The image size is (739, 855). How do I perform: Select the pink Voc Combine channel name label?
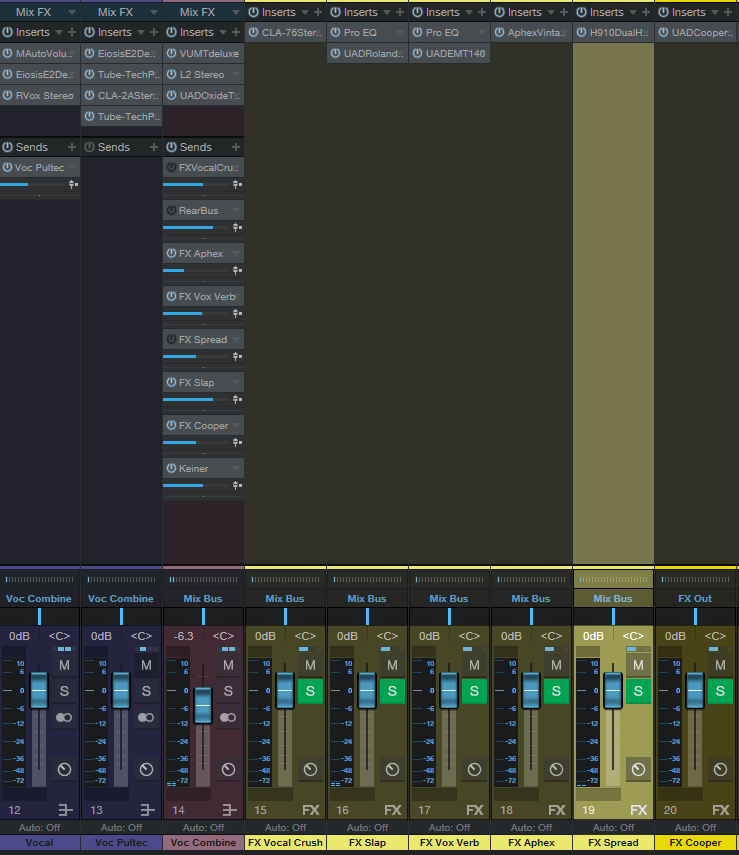point(203,842)
